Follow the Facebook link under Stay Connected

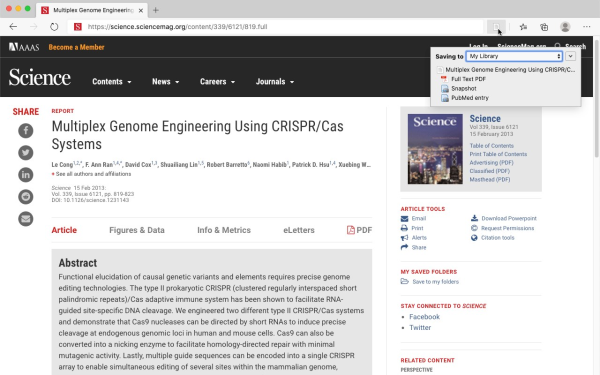tap(424, 317)
